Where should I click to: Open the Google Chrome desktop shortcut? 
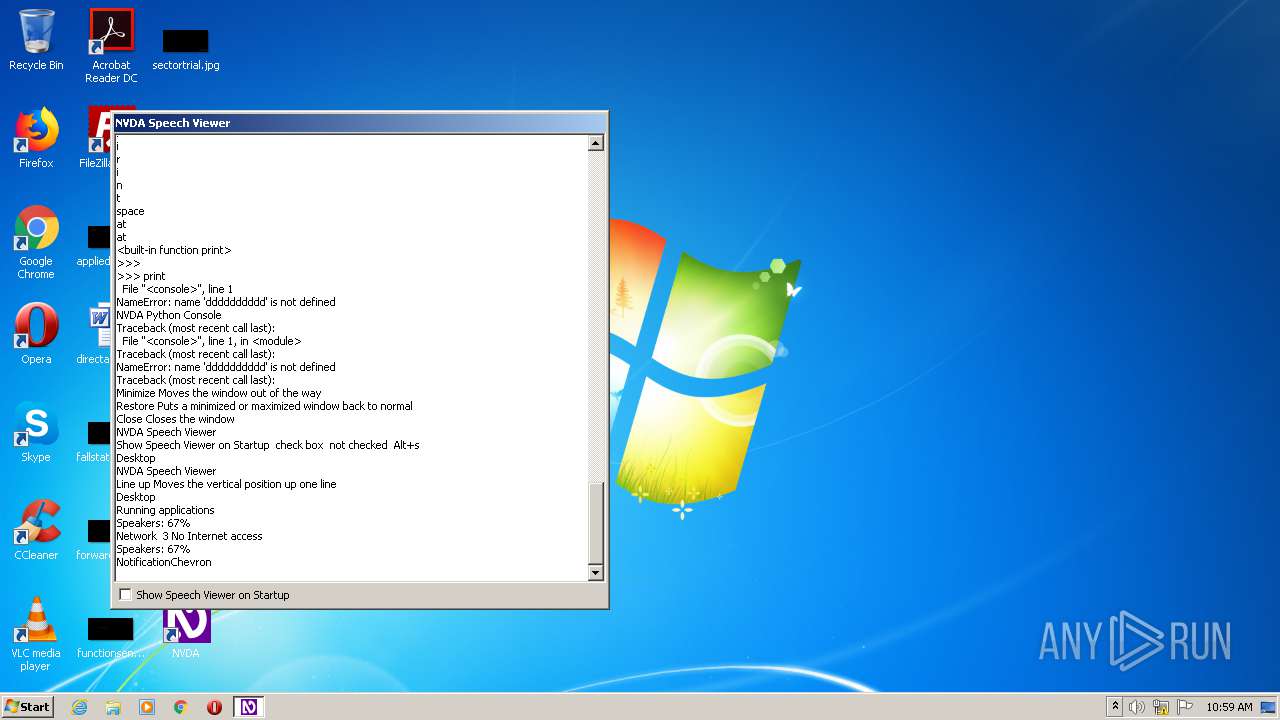point(36,242)
